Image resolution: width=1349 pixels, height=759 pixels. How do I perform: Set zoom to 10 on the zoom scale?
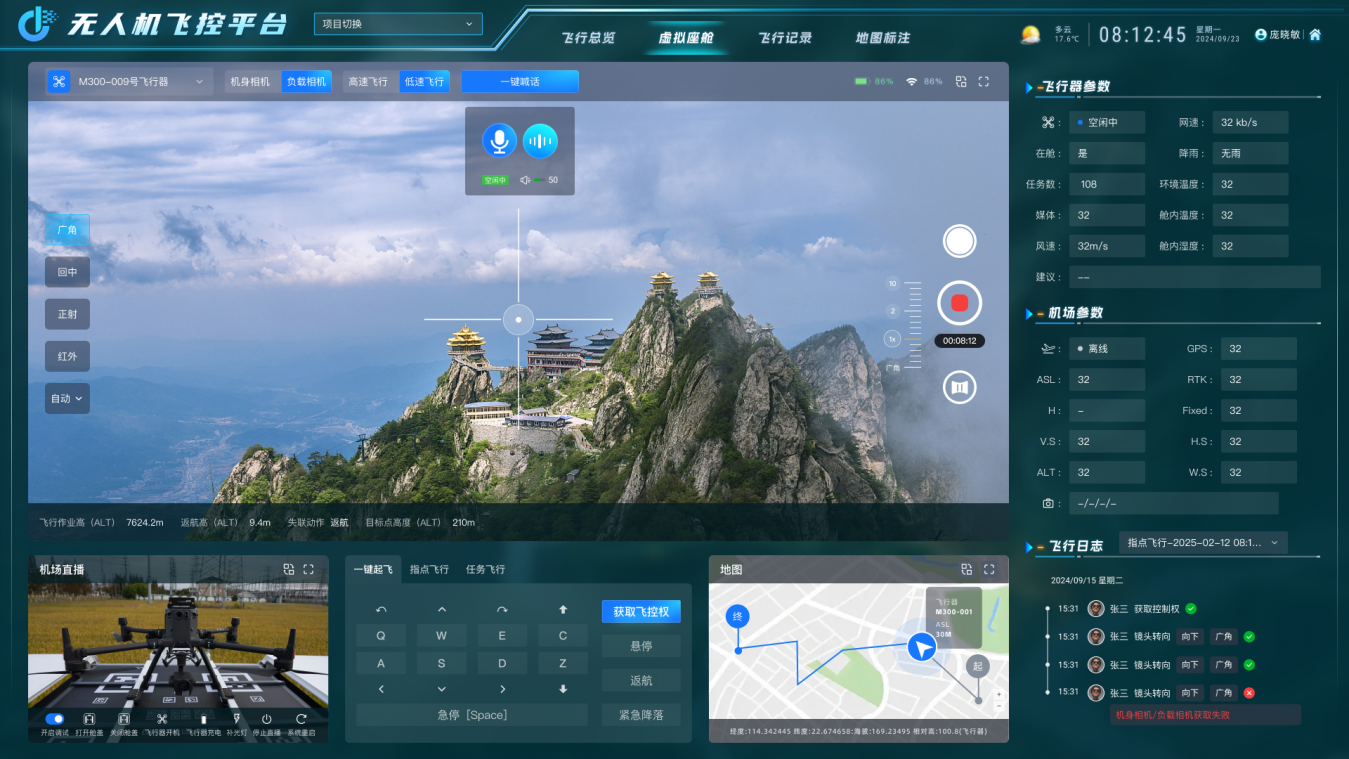click(893, 284)
